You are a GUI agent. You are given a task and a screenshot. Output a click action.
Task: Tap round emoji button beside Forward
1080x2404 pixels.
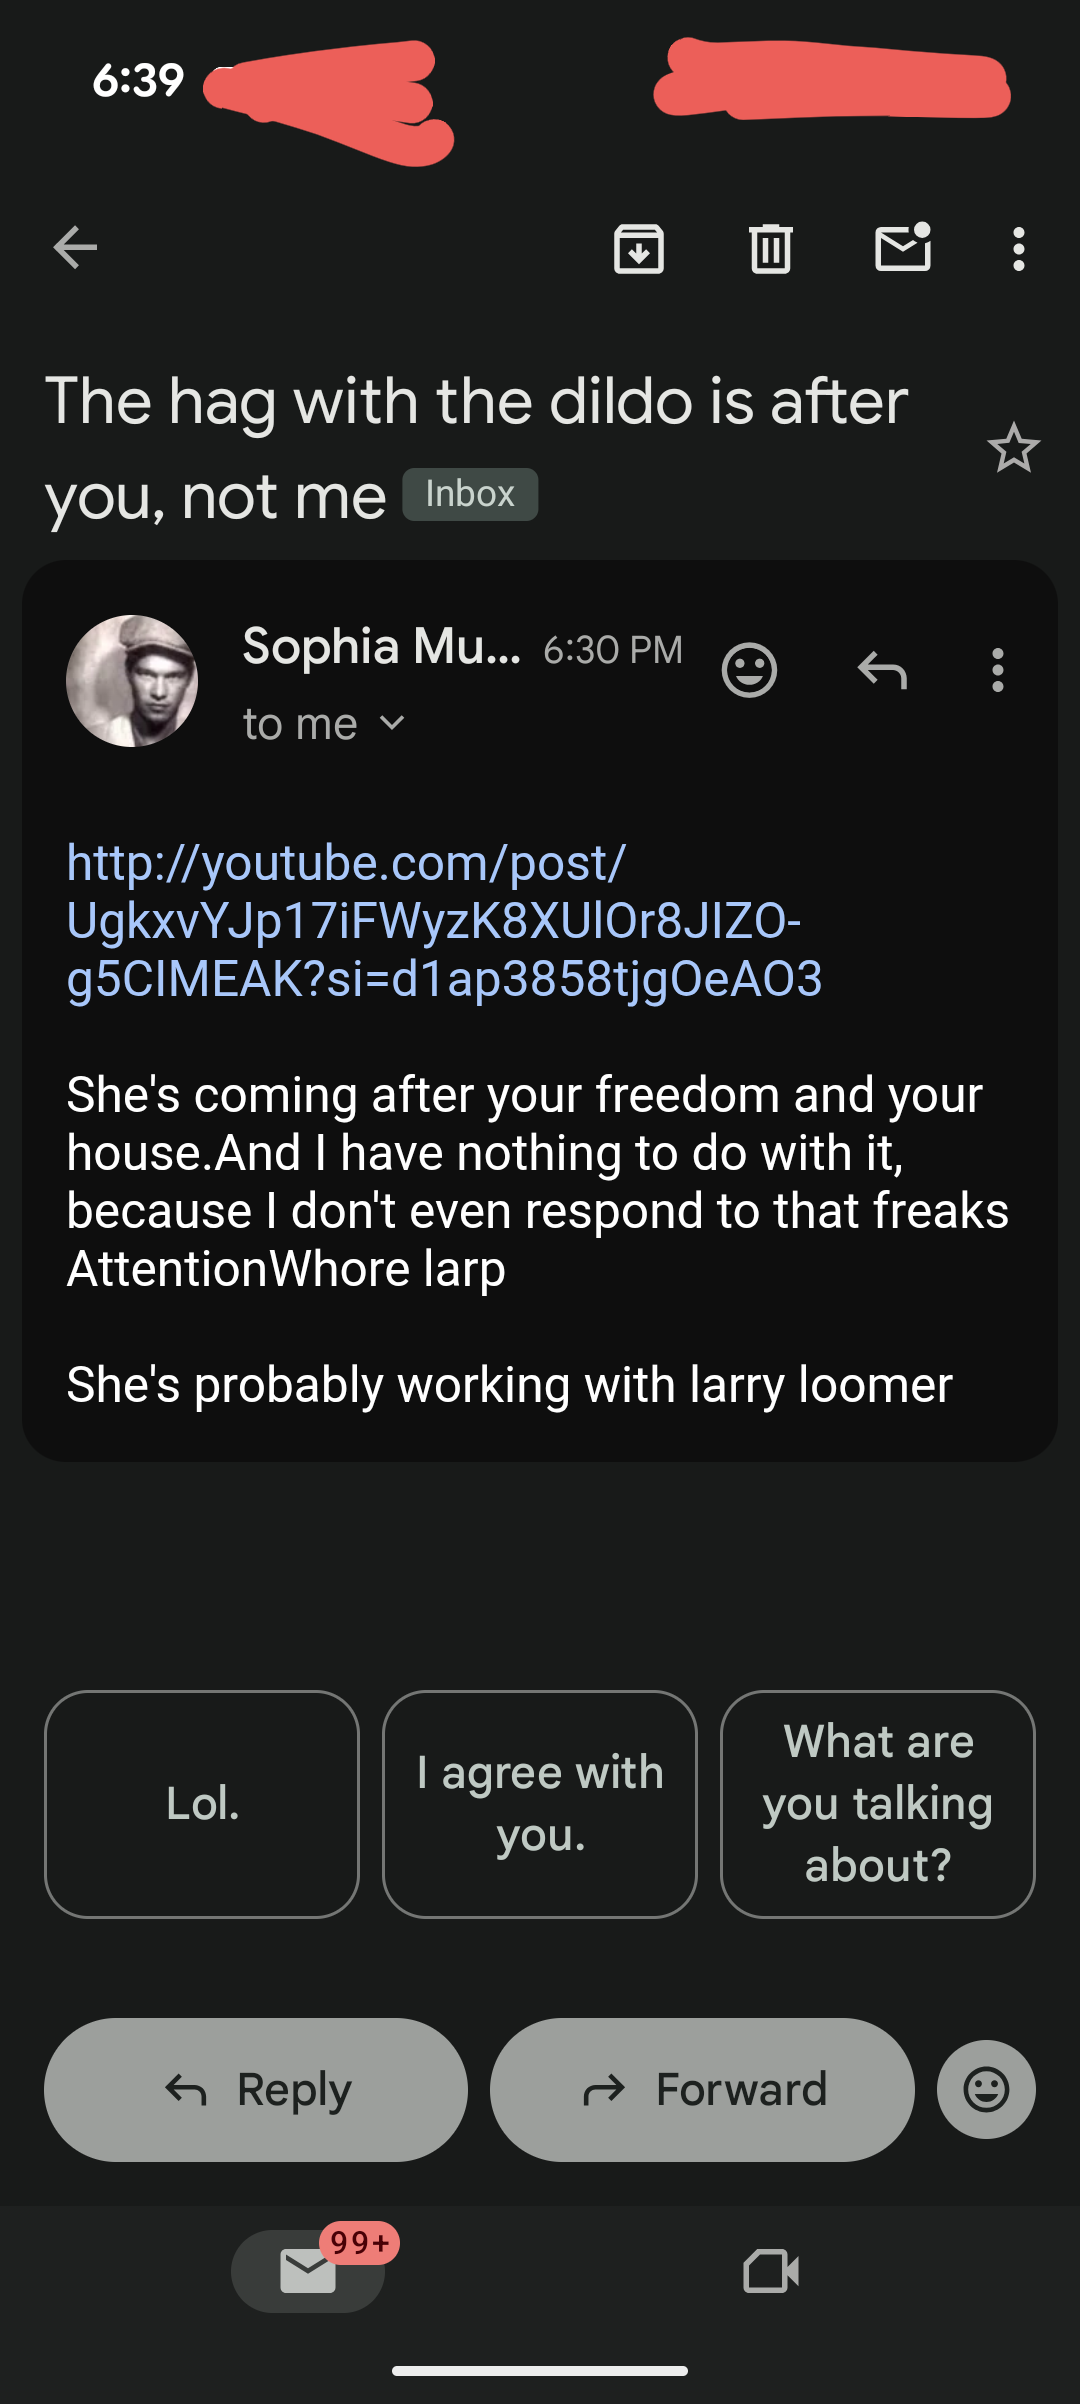[986, 2089]
